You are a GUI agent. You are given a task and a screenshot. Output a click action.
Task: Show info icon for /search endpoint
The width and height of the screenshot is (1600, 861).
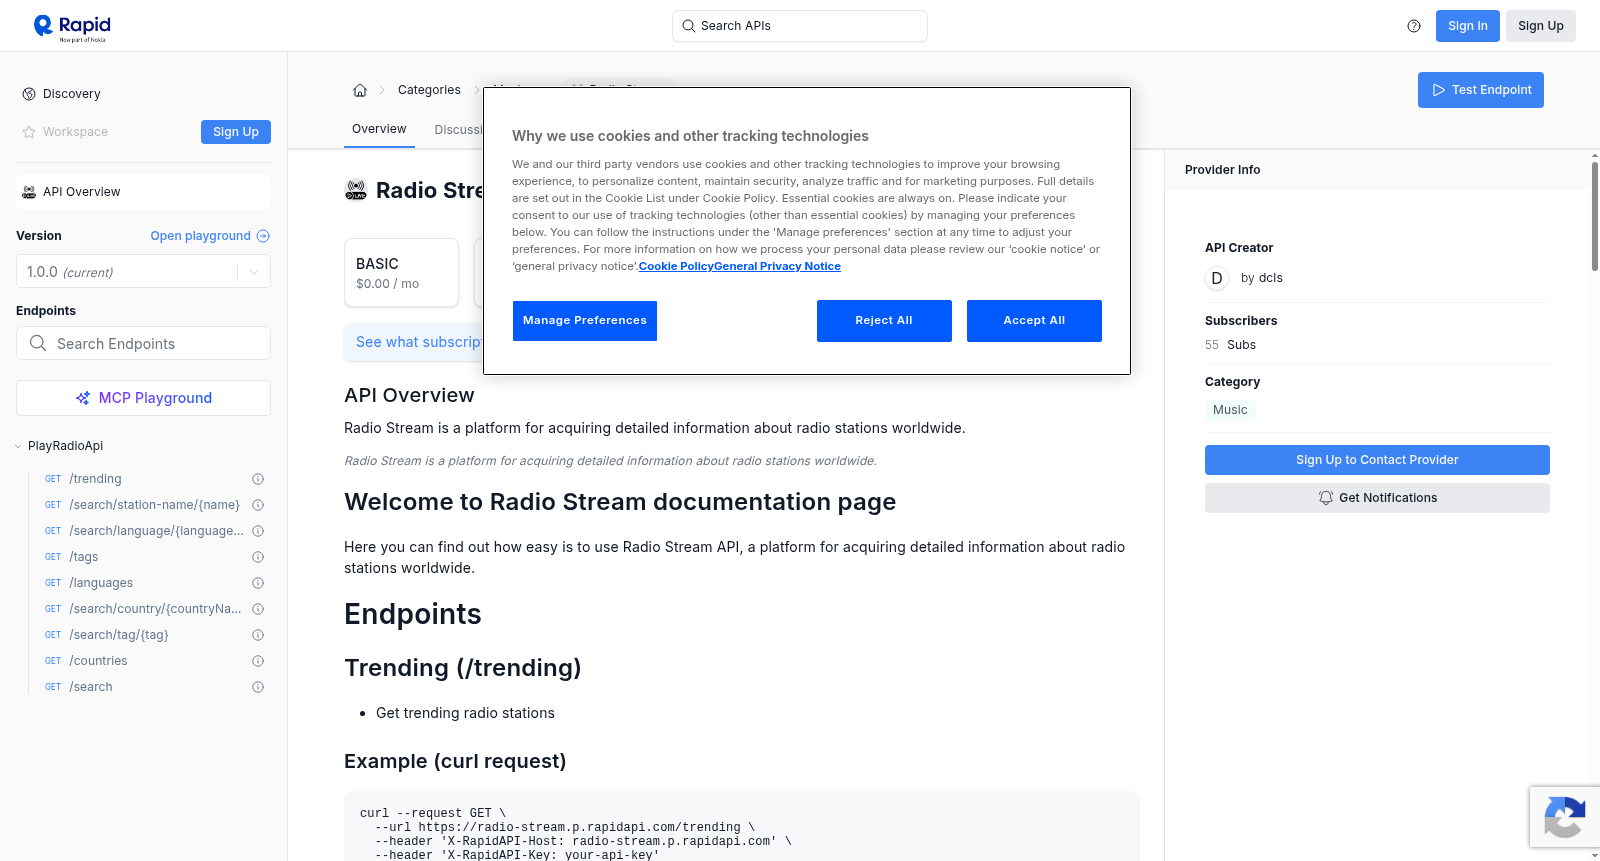[x=258, y=687]
